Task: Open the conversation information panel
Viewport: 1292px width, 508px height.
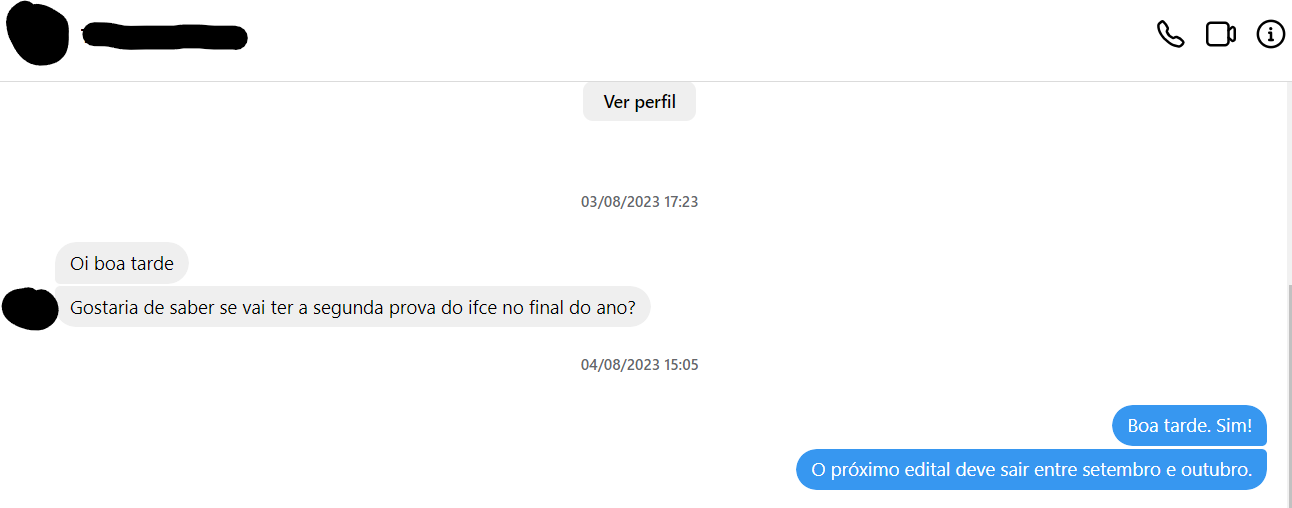Action: (1270, 34)
